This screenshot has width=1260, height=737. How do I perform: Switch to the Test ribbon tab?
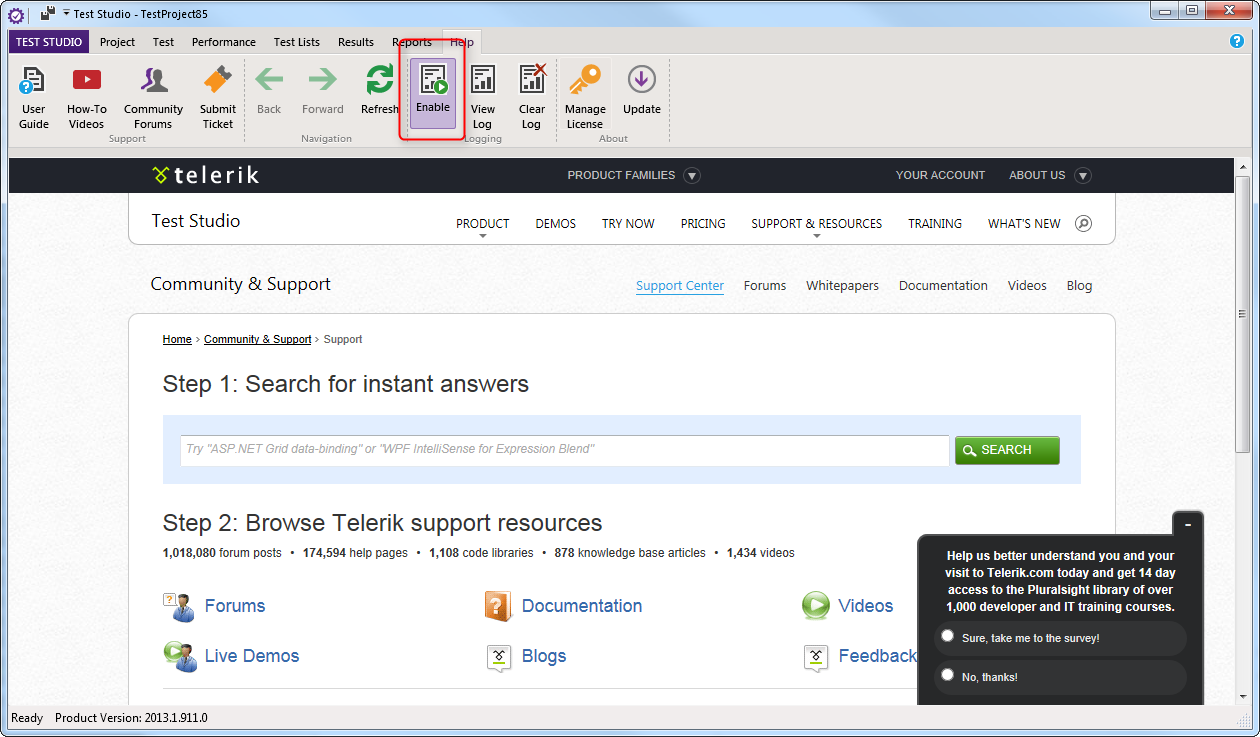(x=164, y=42)
